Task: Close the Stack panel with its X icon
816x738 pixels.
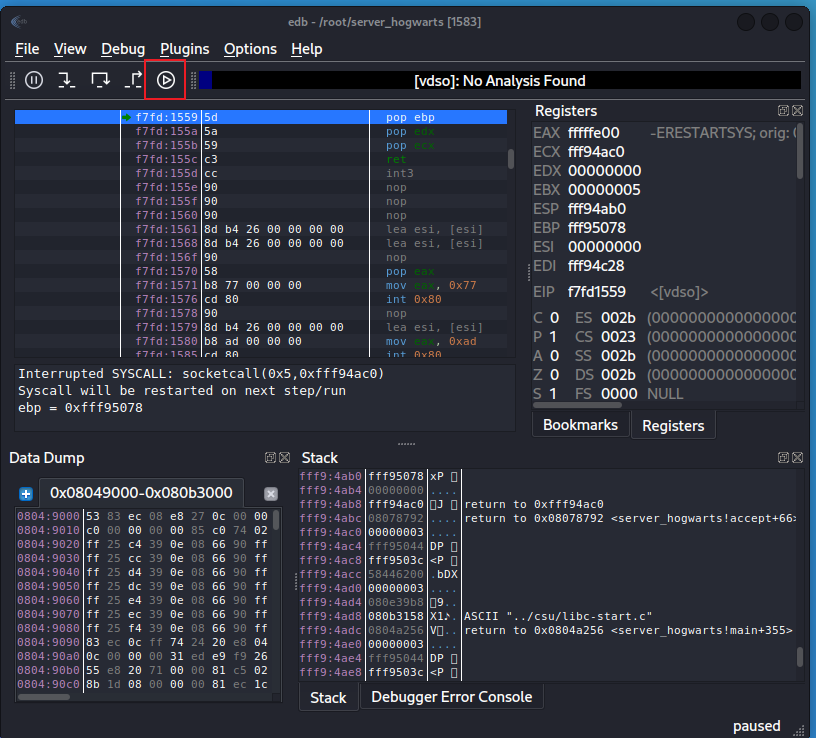Action: [x=797, y=457]
